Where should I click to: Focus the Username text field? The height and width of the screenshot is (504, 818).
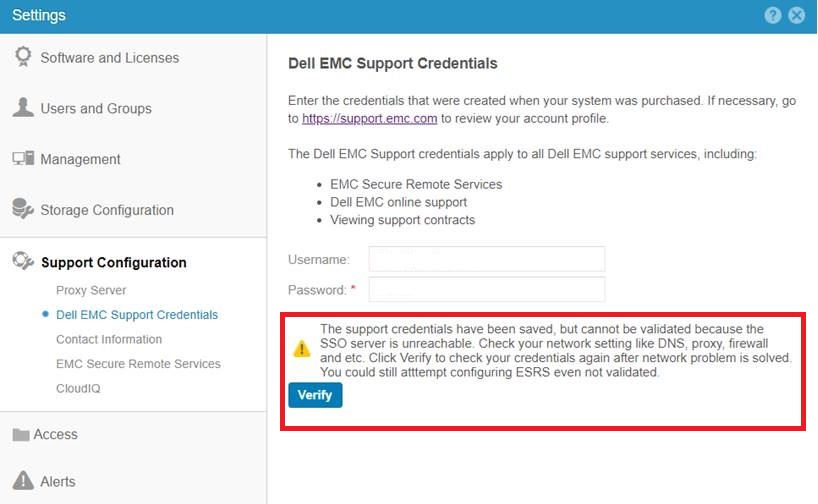487,259
